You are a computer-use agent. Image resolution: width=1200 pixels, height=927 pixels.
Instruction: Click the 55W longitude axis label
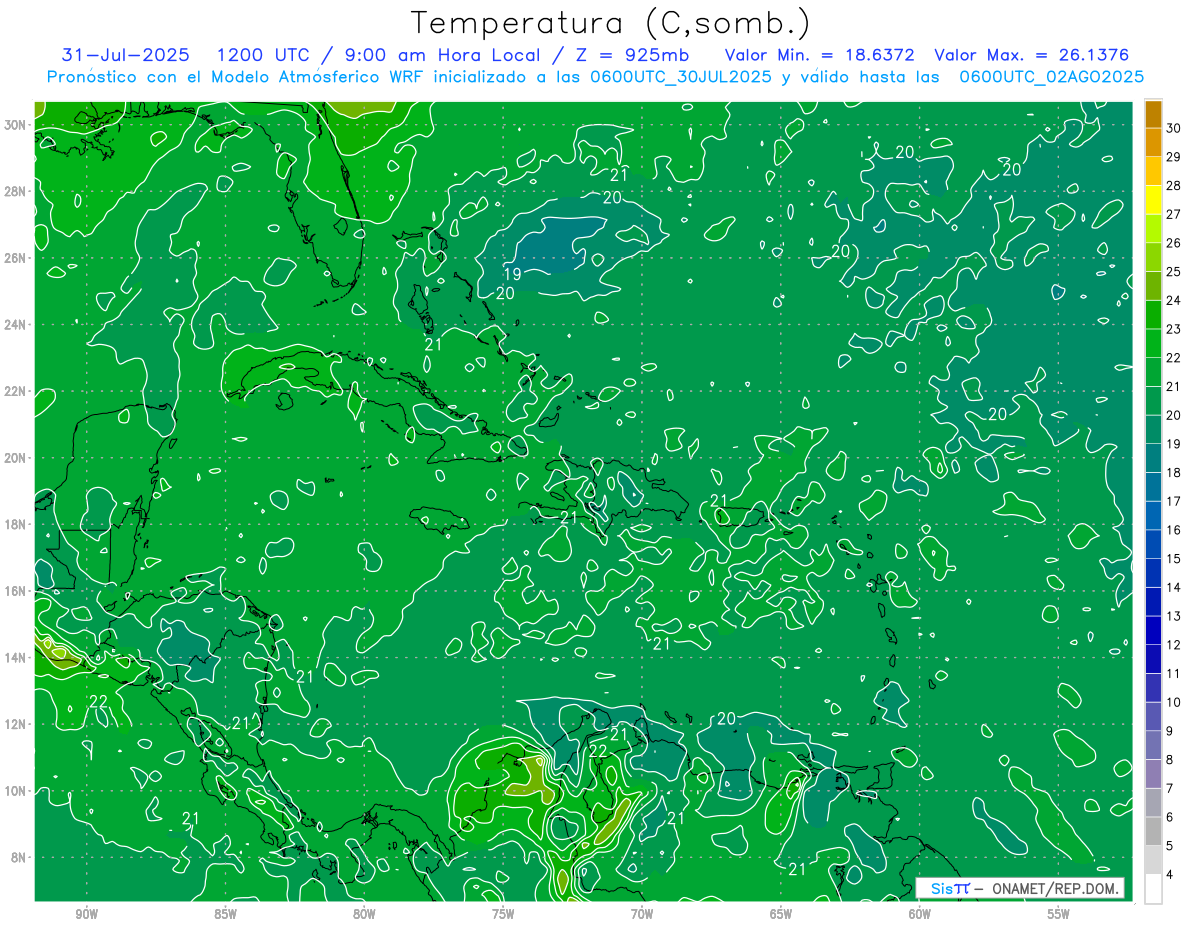point(1059,914)
